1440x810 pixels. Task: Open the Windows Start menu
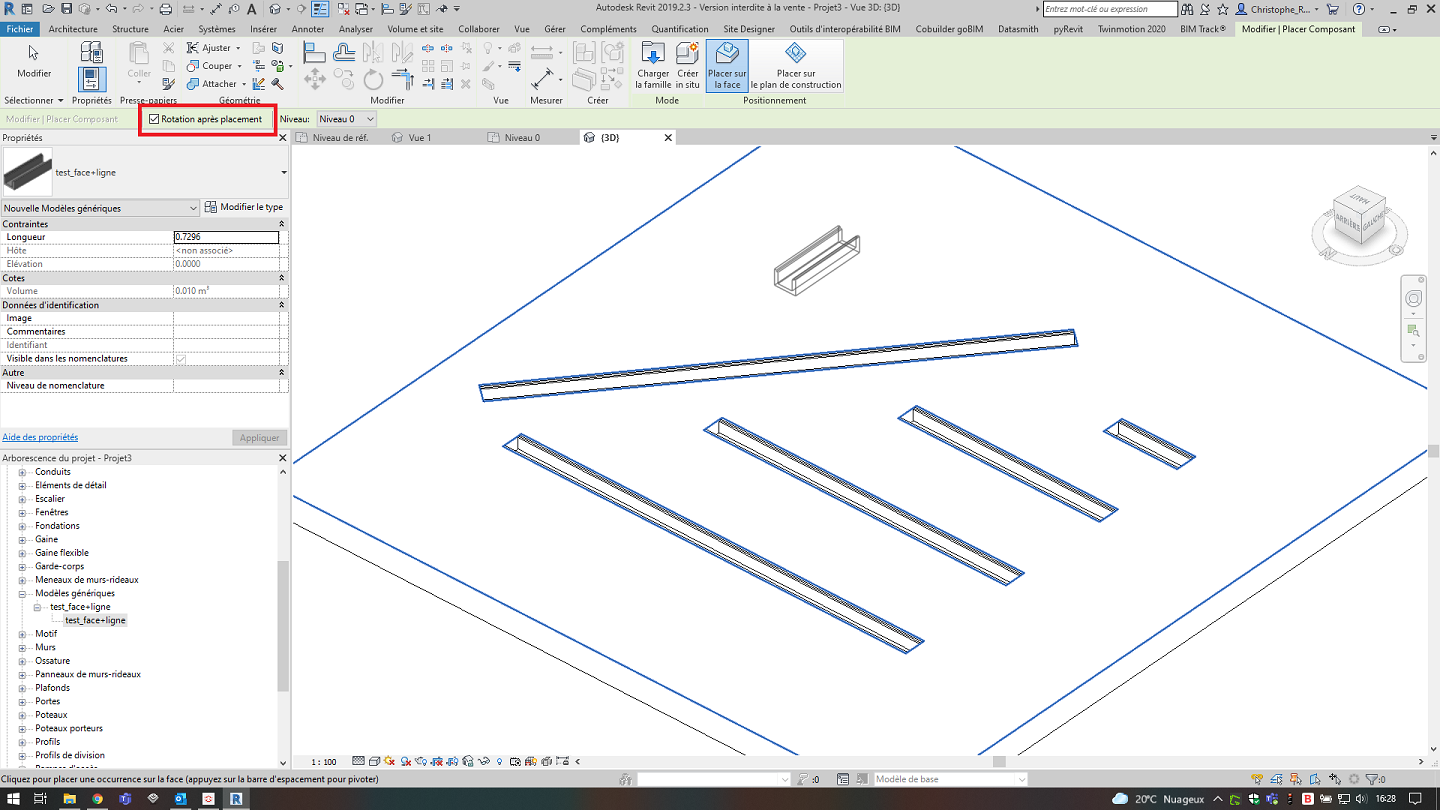tap(12, 799)
